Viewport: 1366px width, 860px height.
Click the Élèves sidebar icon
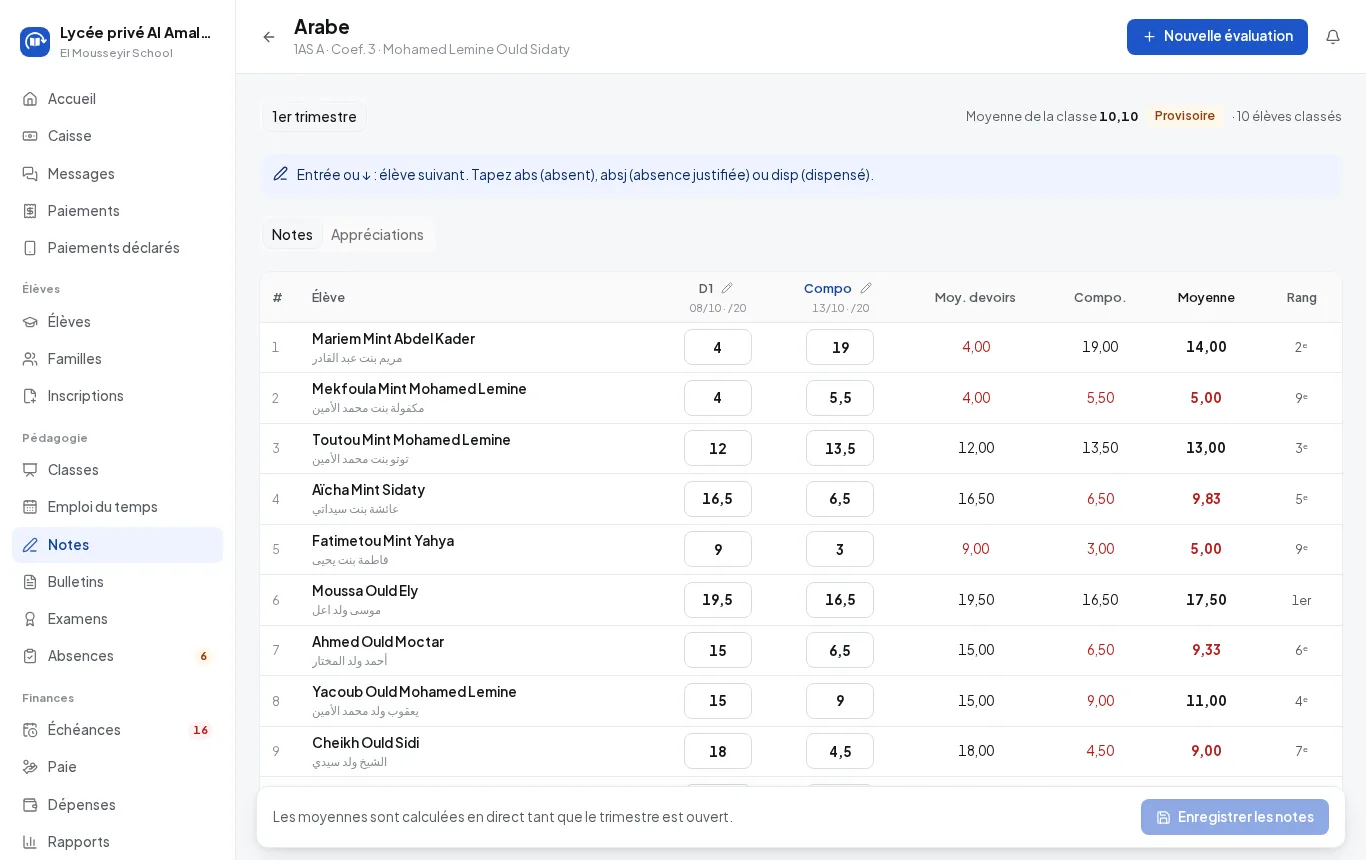30,322
